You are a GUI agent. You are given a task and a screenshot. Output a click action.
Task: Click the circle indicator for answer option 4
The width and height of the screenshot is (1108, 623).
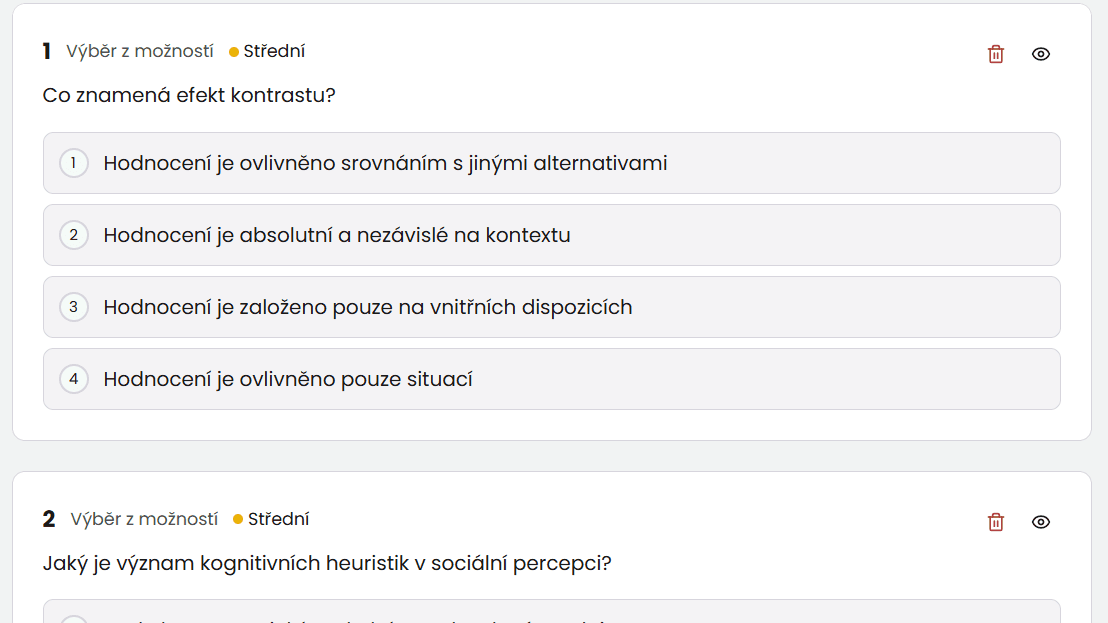coord(74,379)
